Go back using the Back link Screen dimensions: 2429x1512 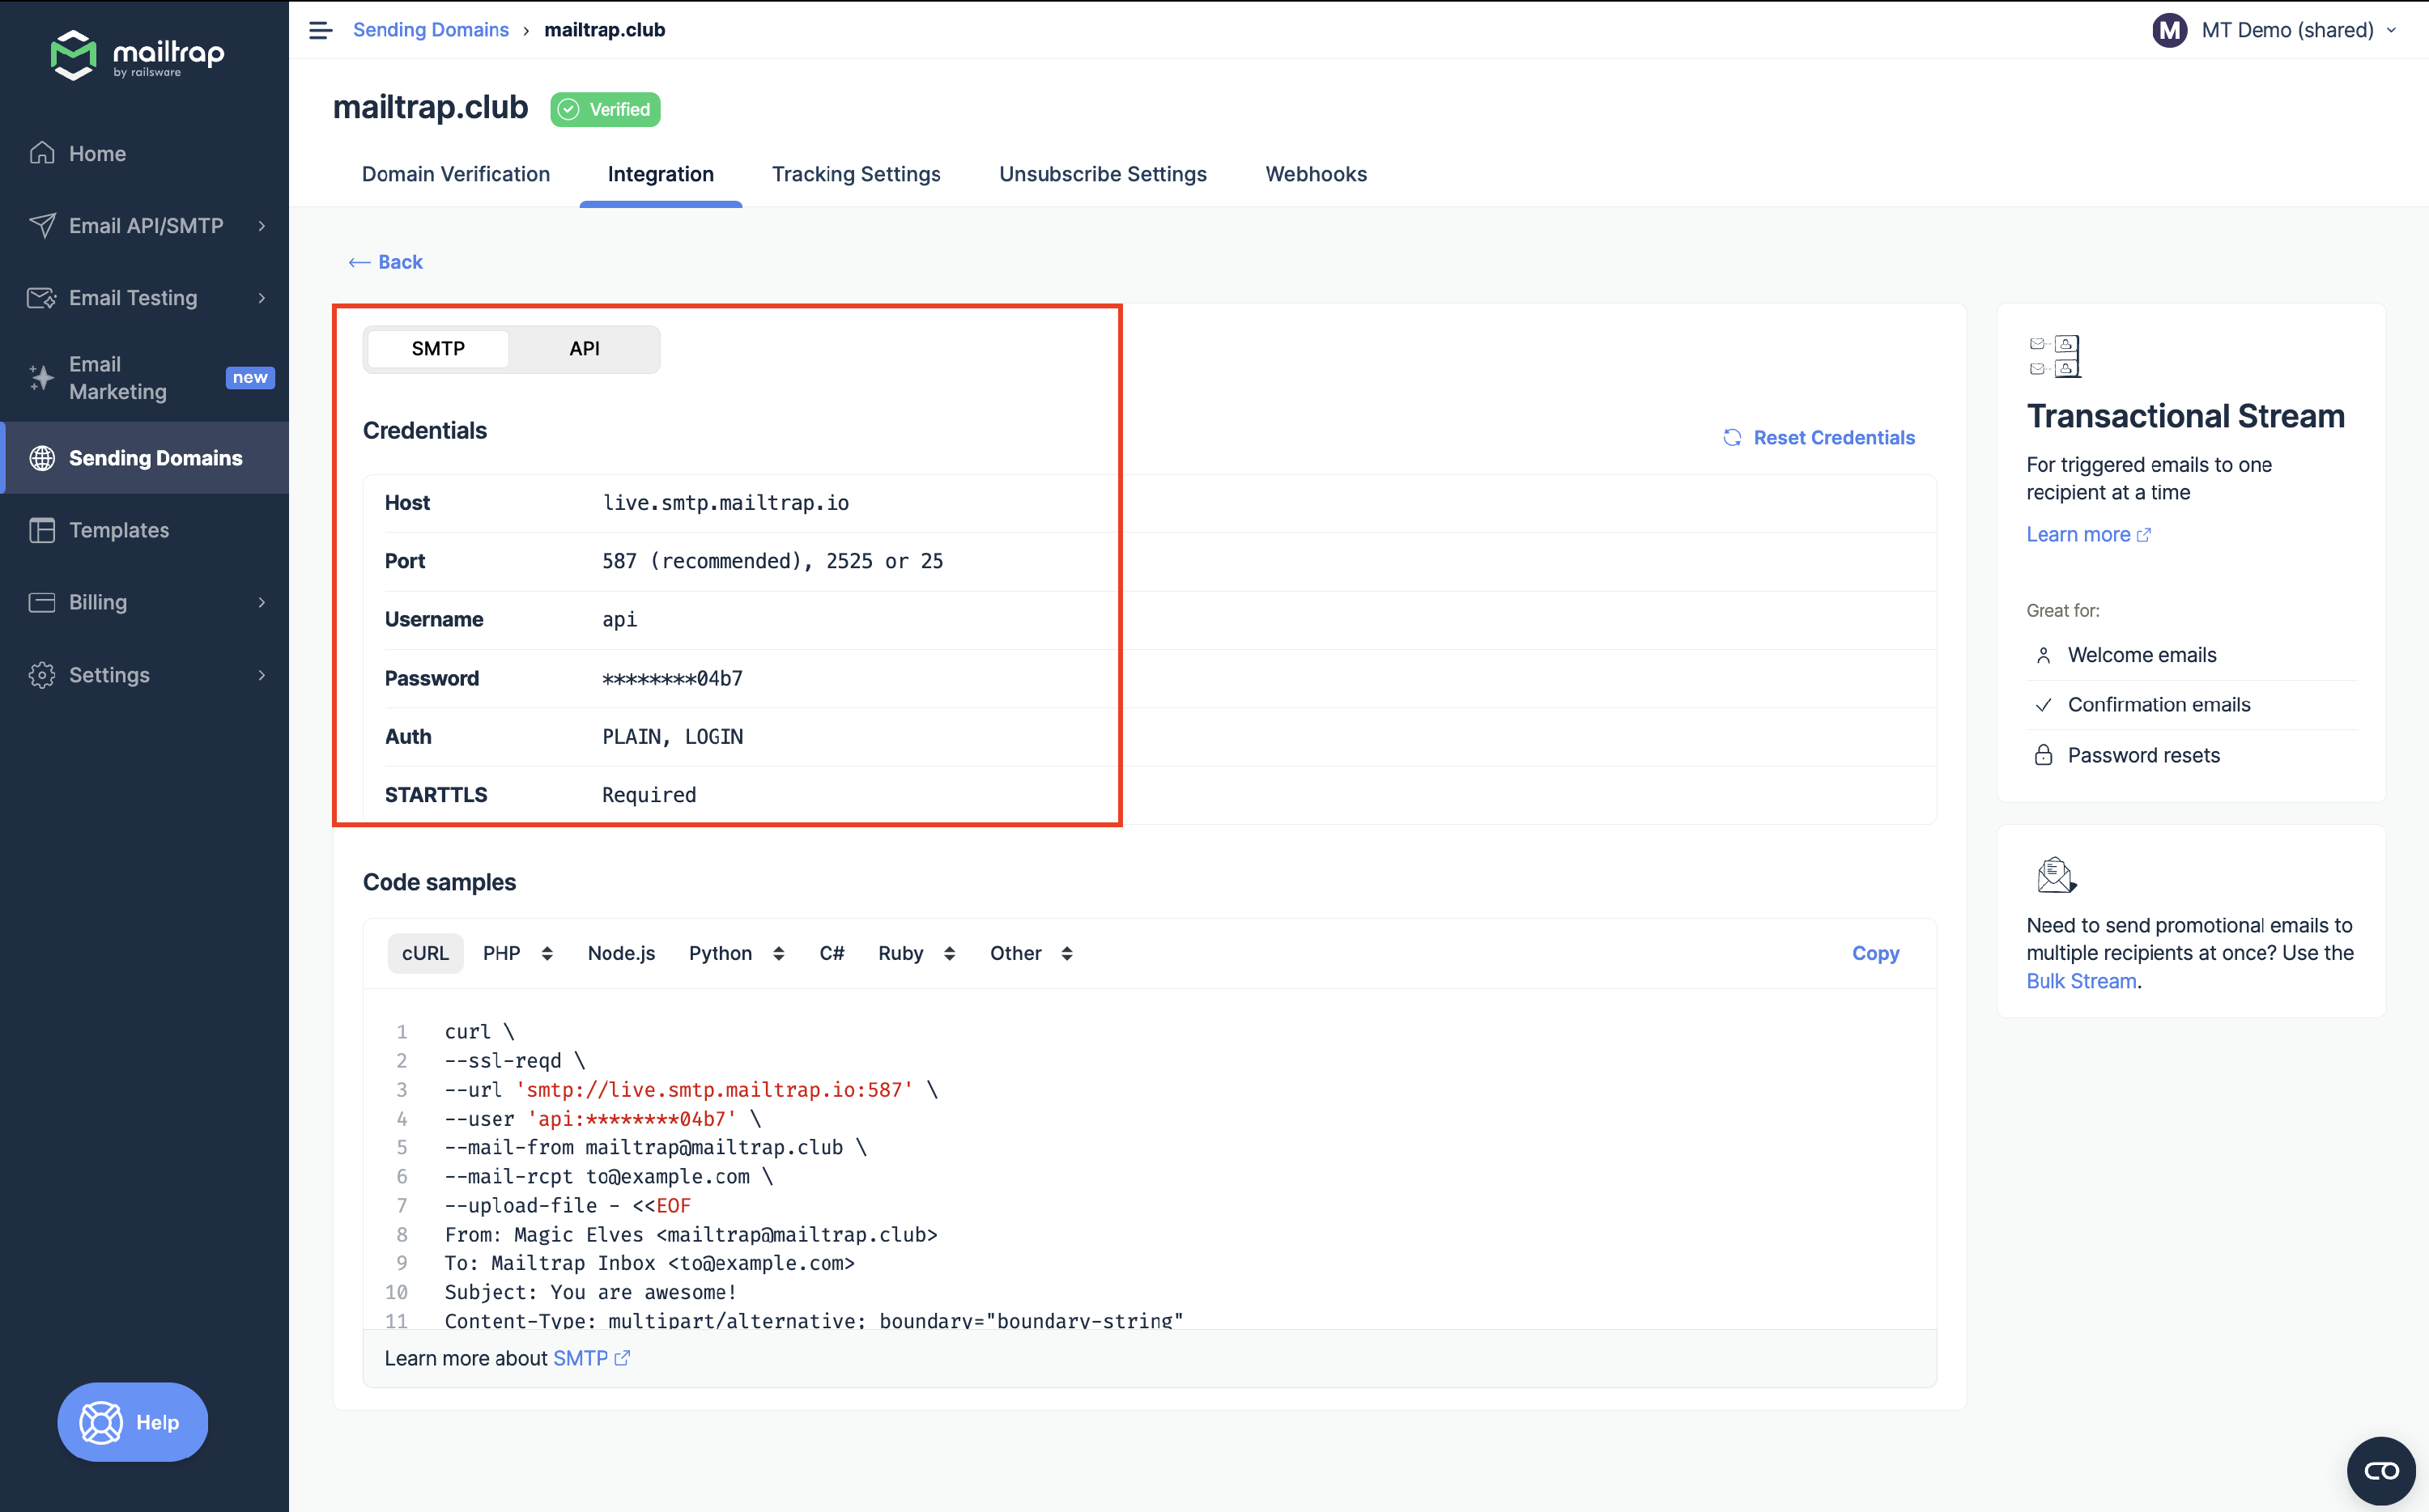386,262
